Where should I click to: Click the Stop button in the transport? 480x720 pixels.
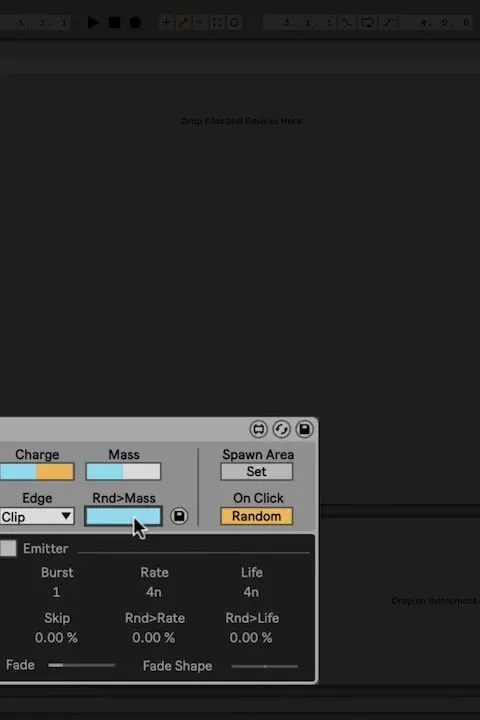tap(114, 22)
